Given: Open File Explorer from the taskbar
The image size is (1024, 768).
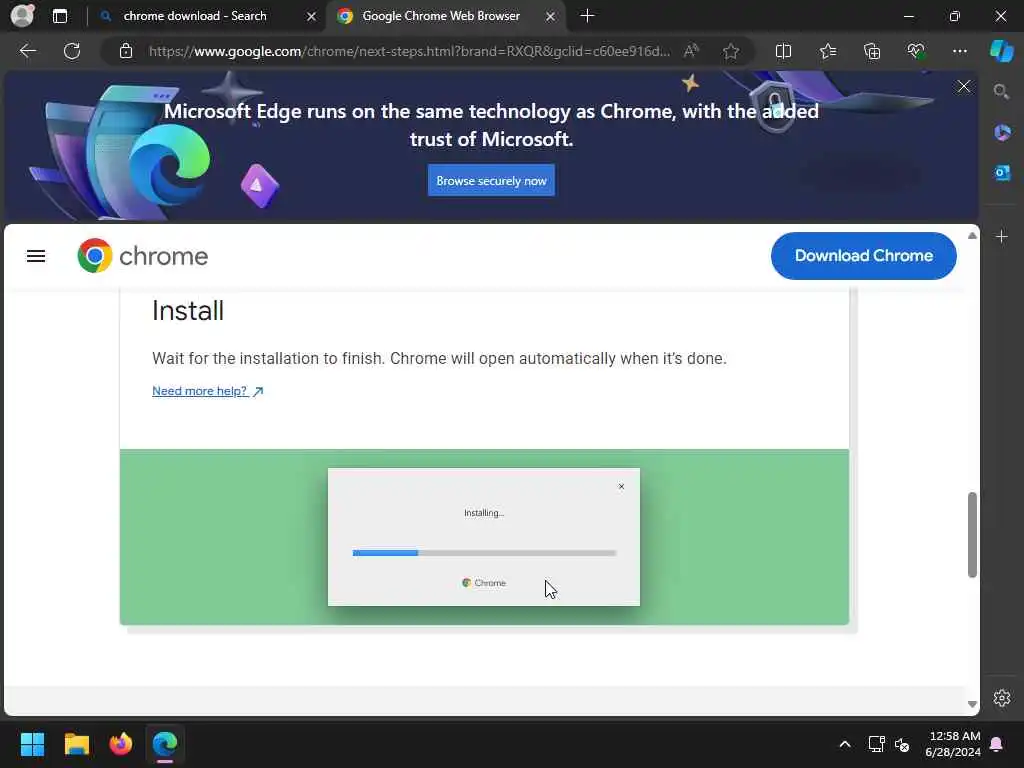Looking at the screenshot, I should pyautogui.click(x=76, y=744).
